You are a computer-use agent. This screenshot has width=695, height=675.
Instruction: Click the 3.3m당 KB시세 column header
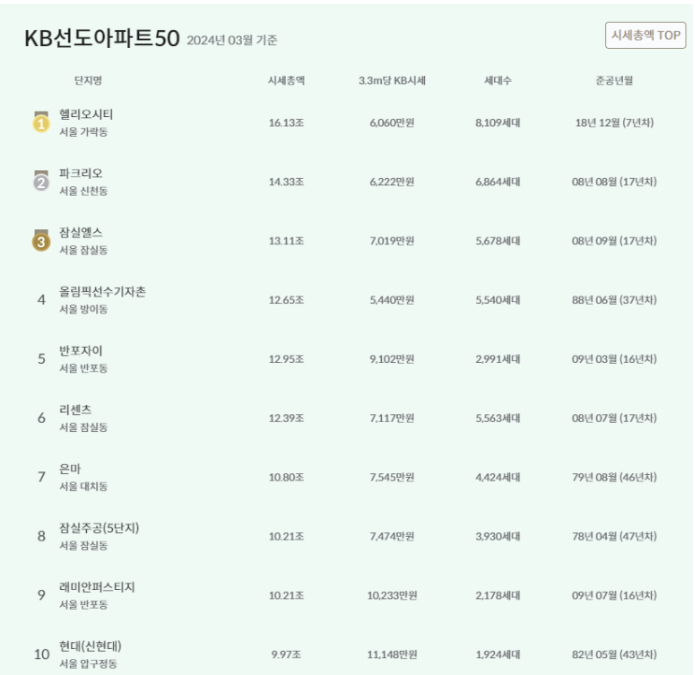coord(392,81)
